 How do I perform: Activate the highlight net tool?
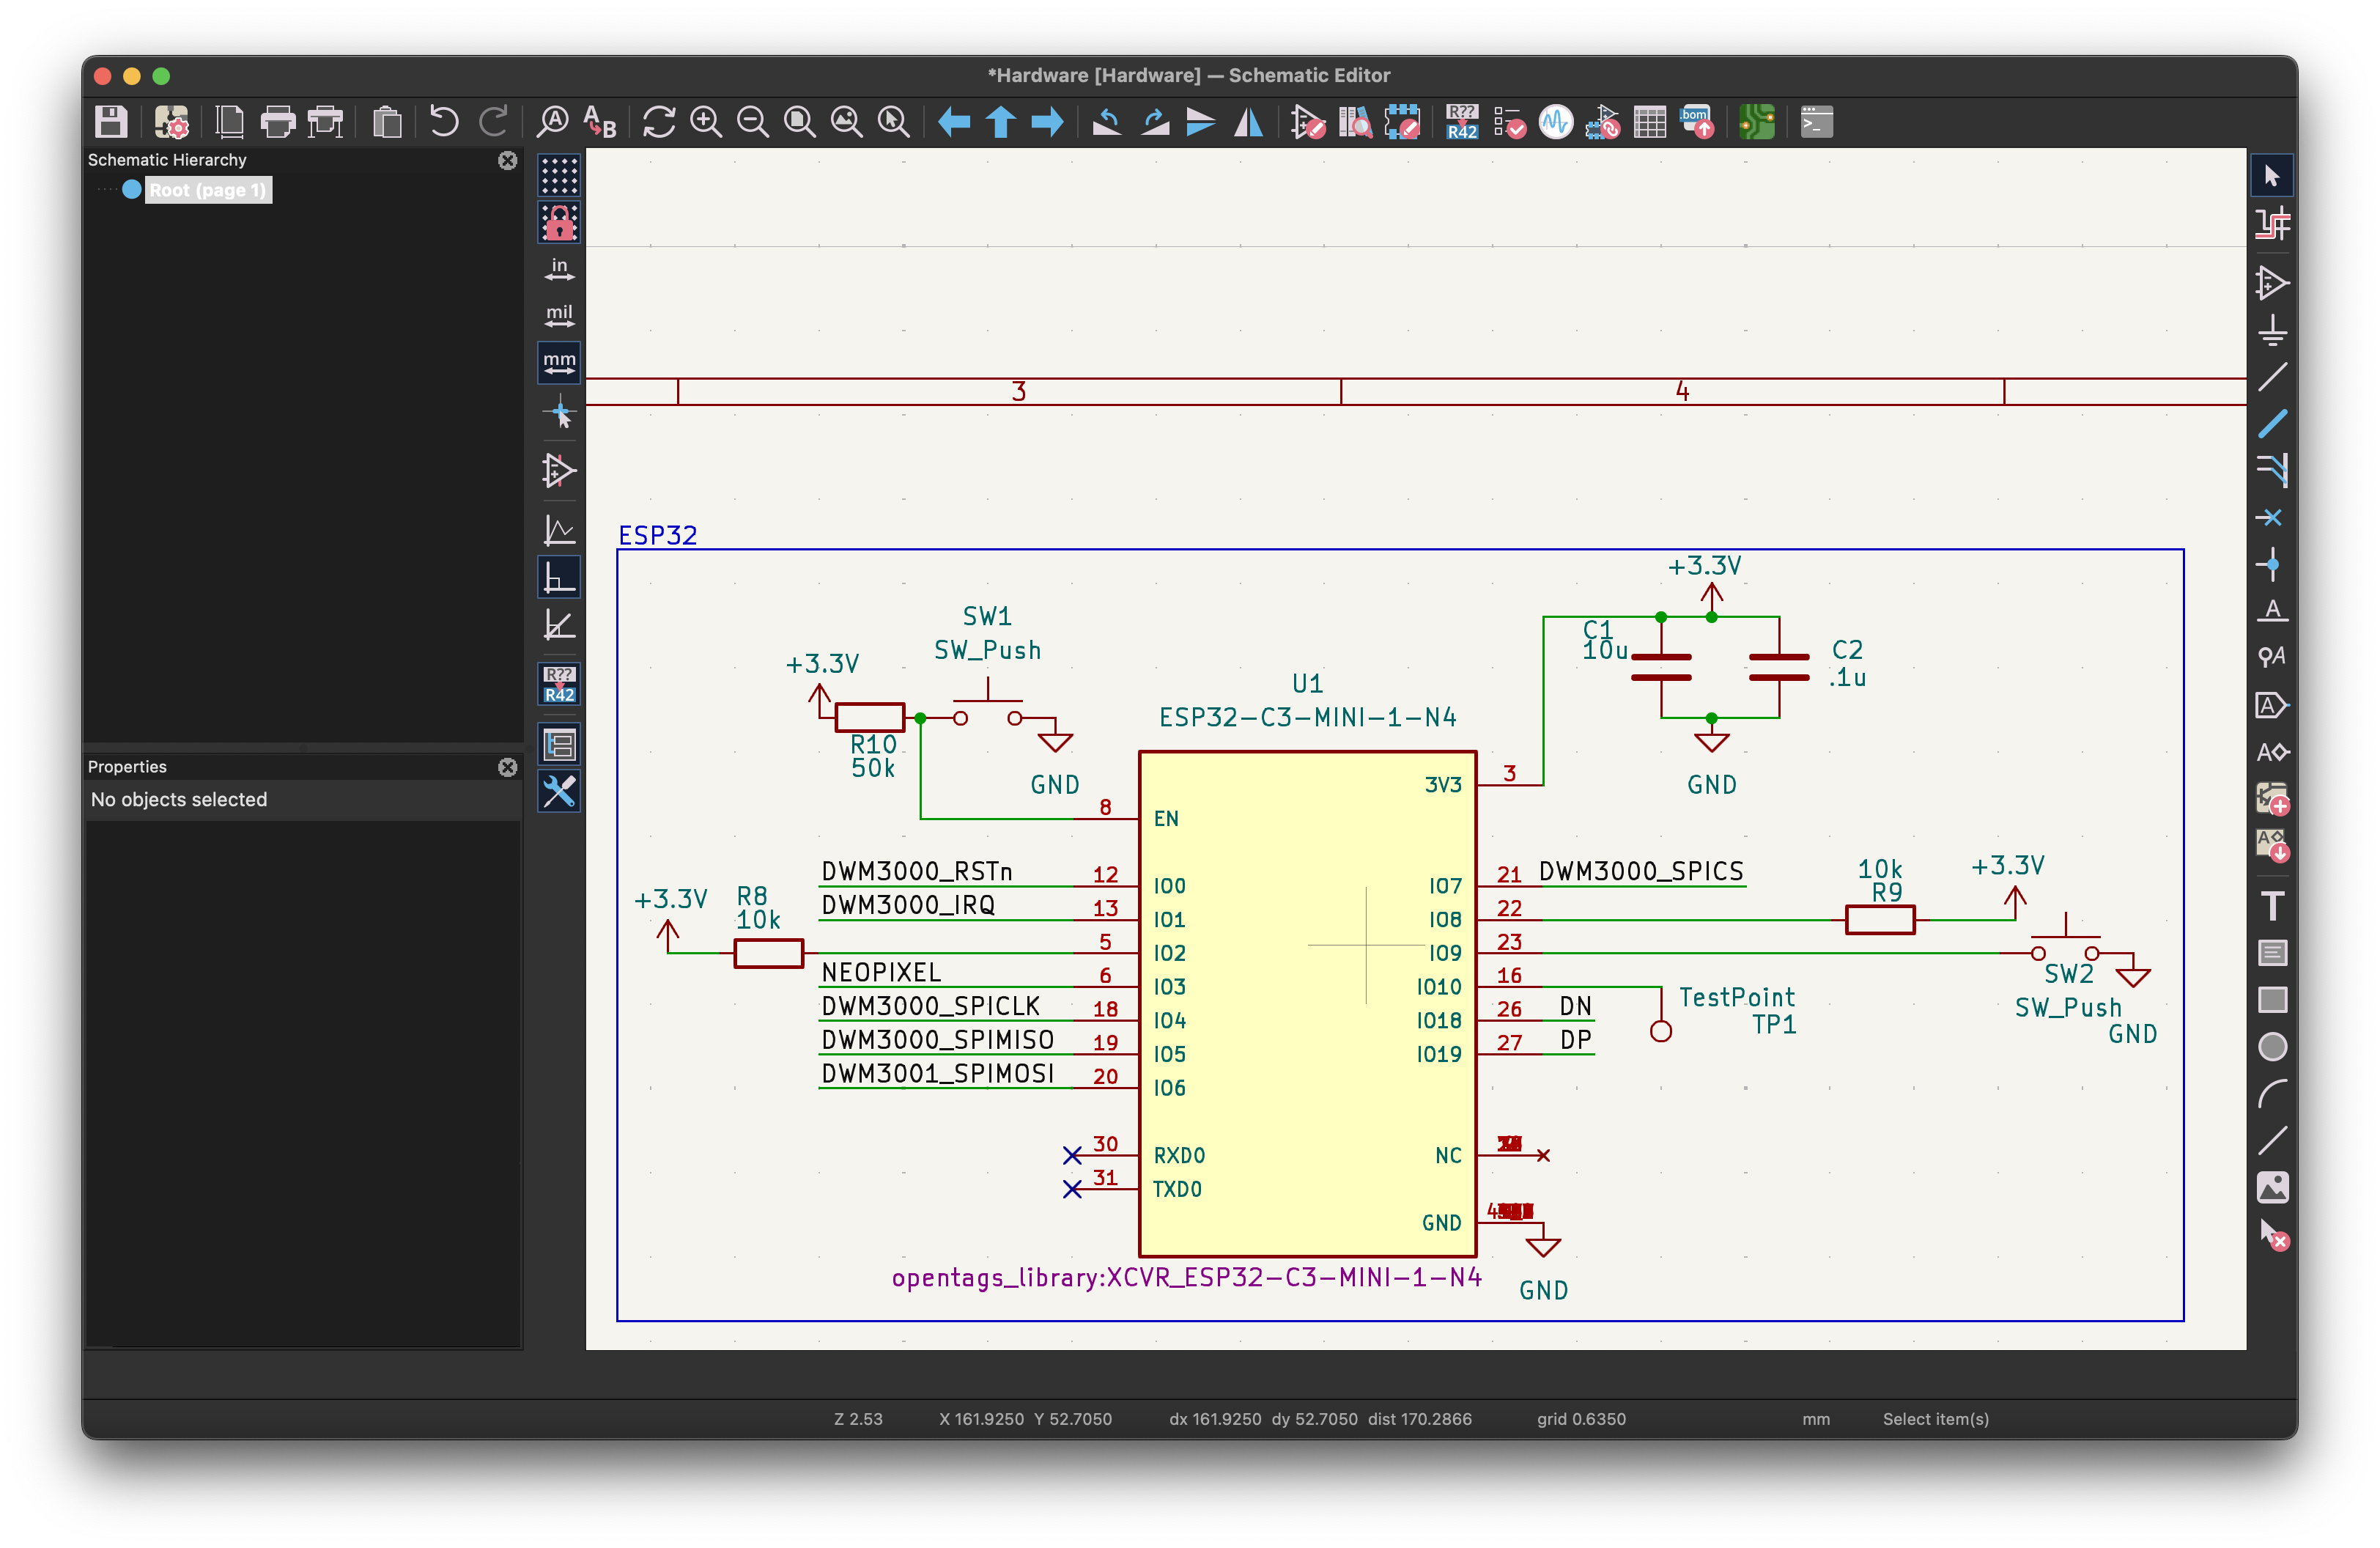point(2272,224)
